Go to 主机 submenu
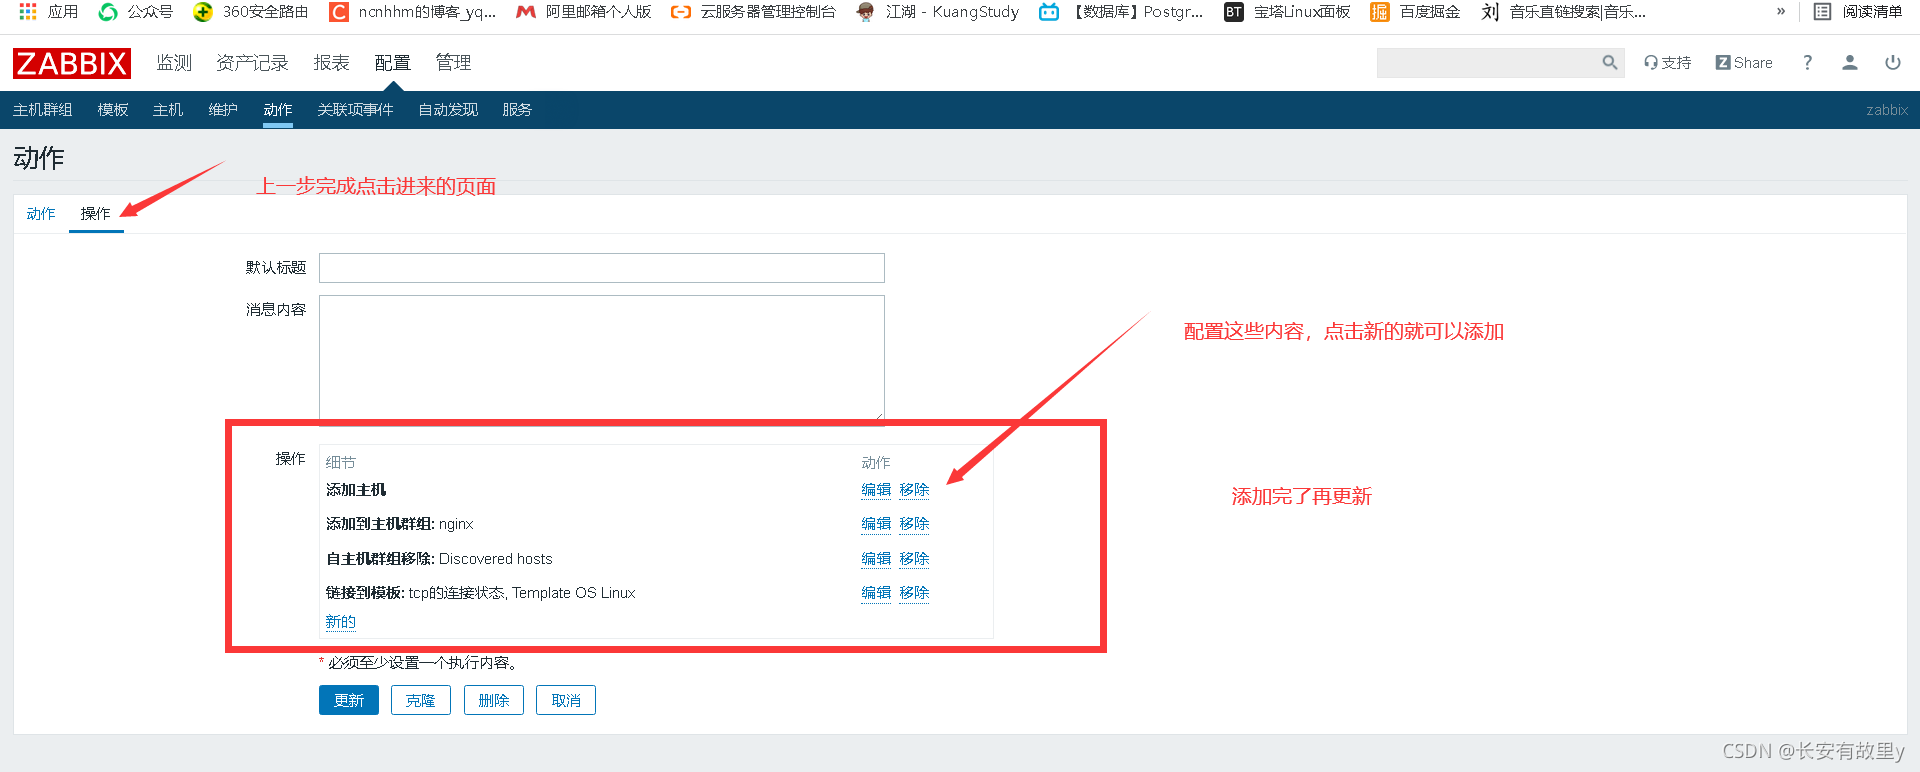 [x=168, y=110]
